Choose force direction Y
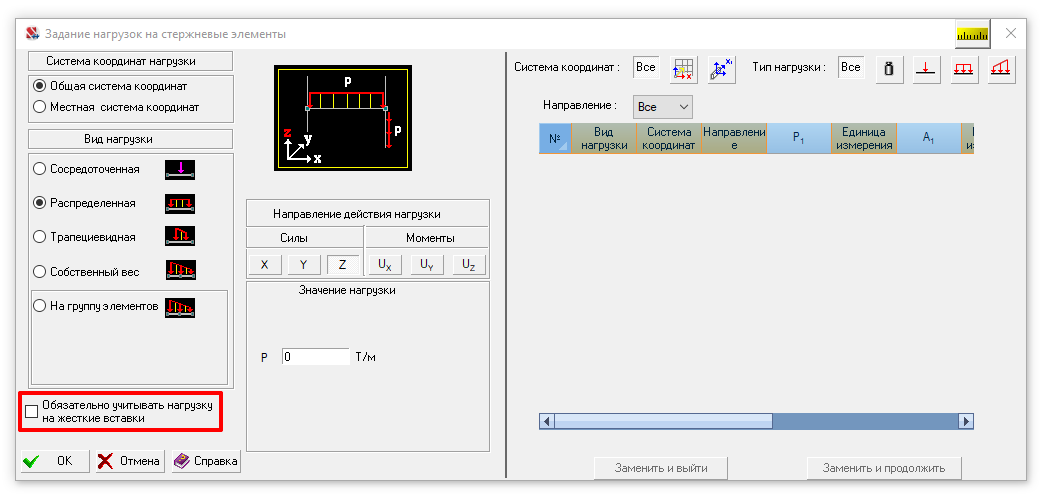 pos(303,264)
